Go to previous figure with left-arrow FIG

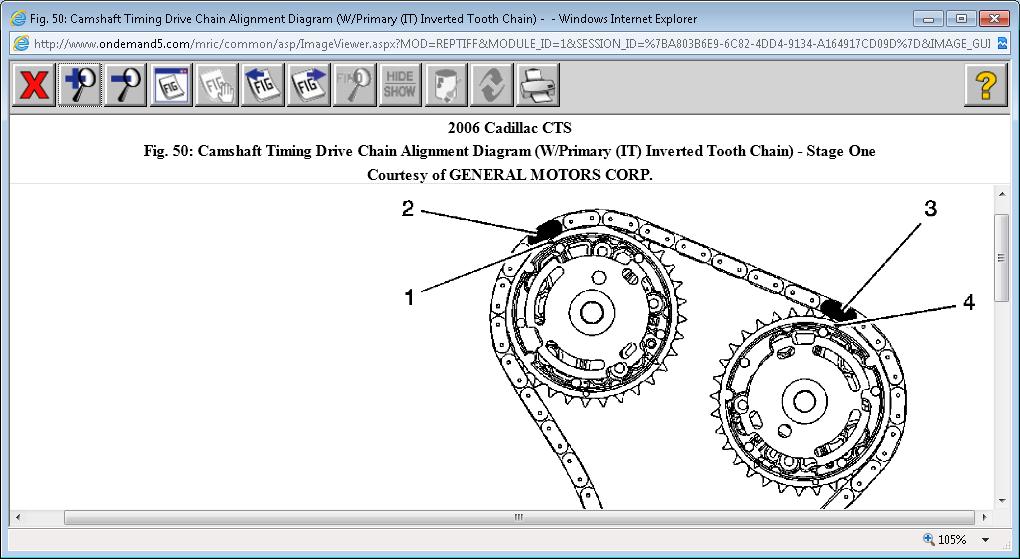[263, 85]
